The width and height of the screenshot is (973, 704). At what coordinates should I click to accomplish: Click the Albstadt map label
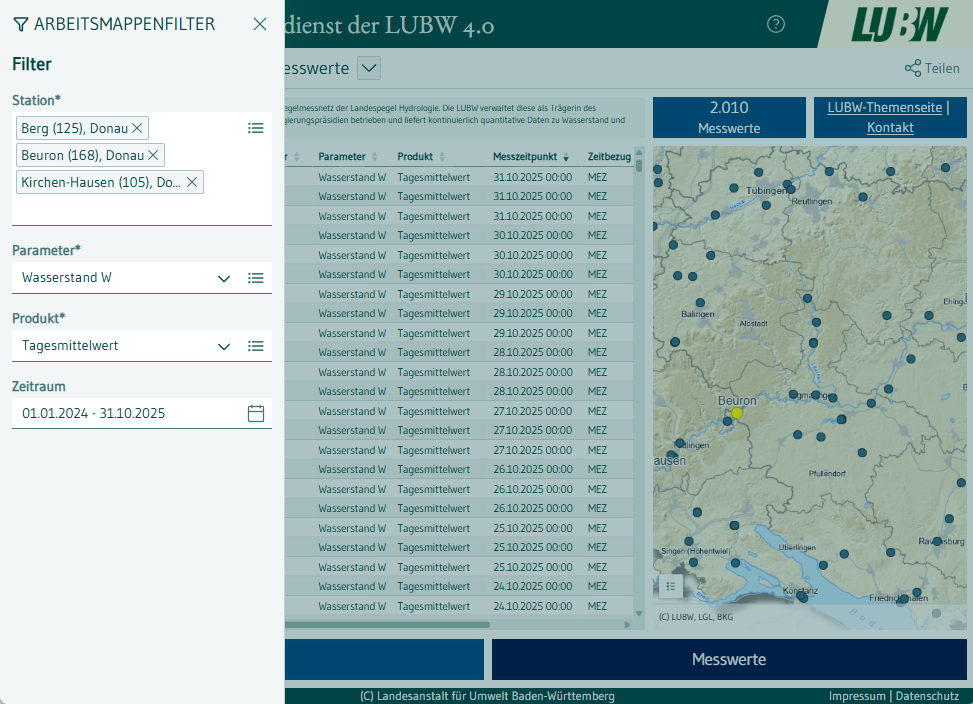tap(753, 323)
